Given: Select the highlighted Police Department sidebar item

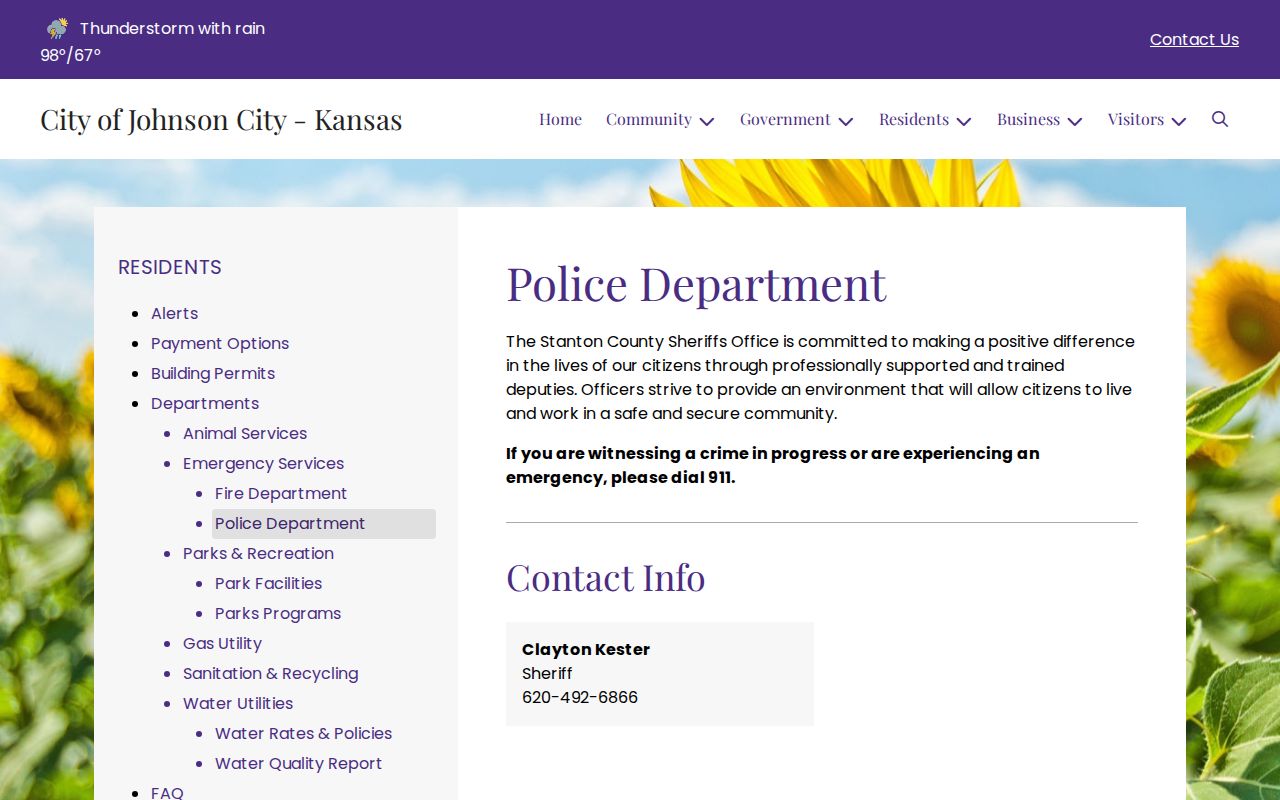Looking at the screenshot, I should coord(324,523).
